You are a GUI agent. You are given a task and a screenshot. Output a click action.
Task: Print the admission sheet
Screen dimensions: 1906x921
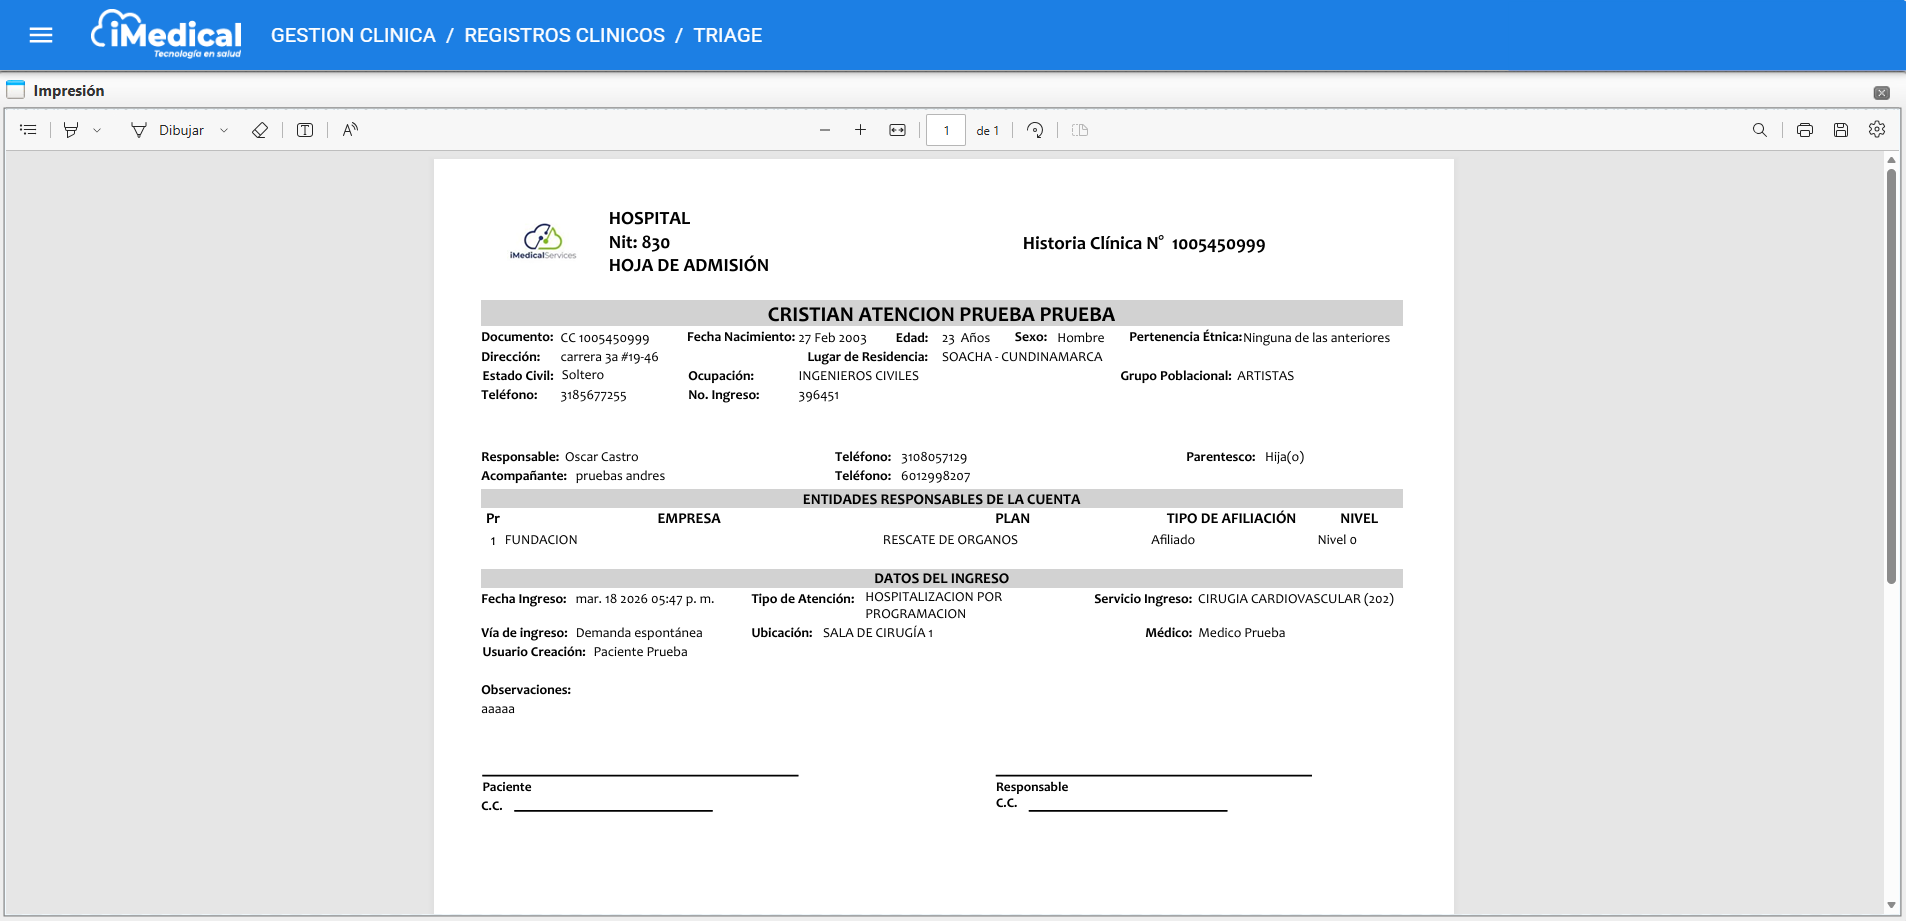pyautogui.click(x=1804, y=130)
